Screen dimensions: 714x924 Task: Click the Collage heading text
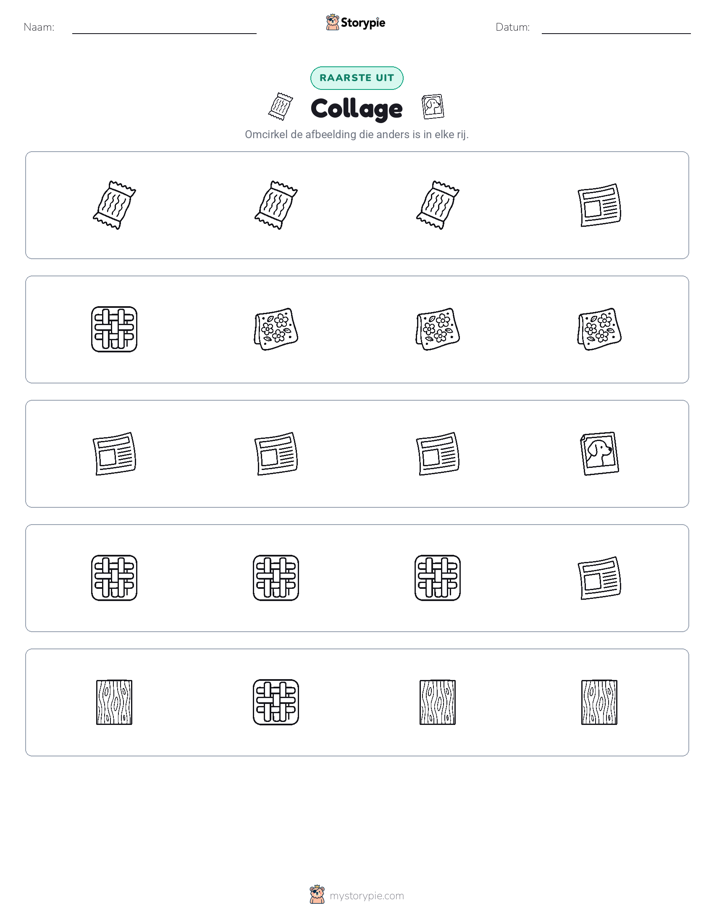pos(357,109)
